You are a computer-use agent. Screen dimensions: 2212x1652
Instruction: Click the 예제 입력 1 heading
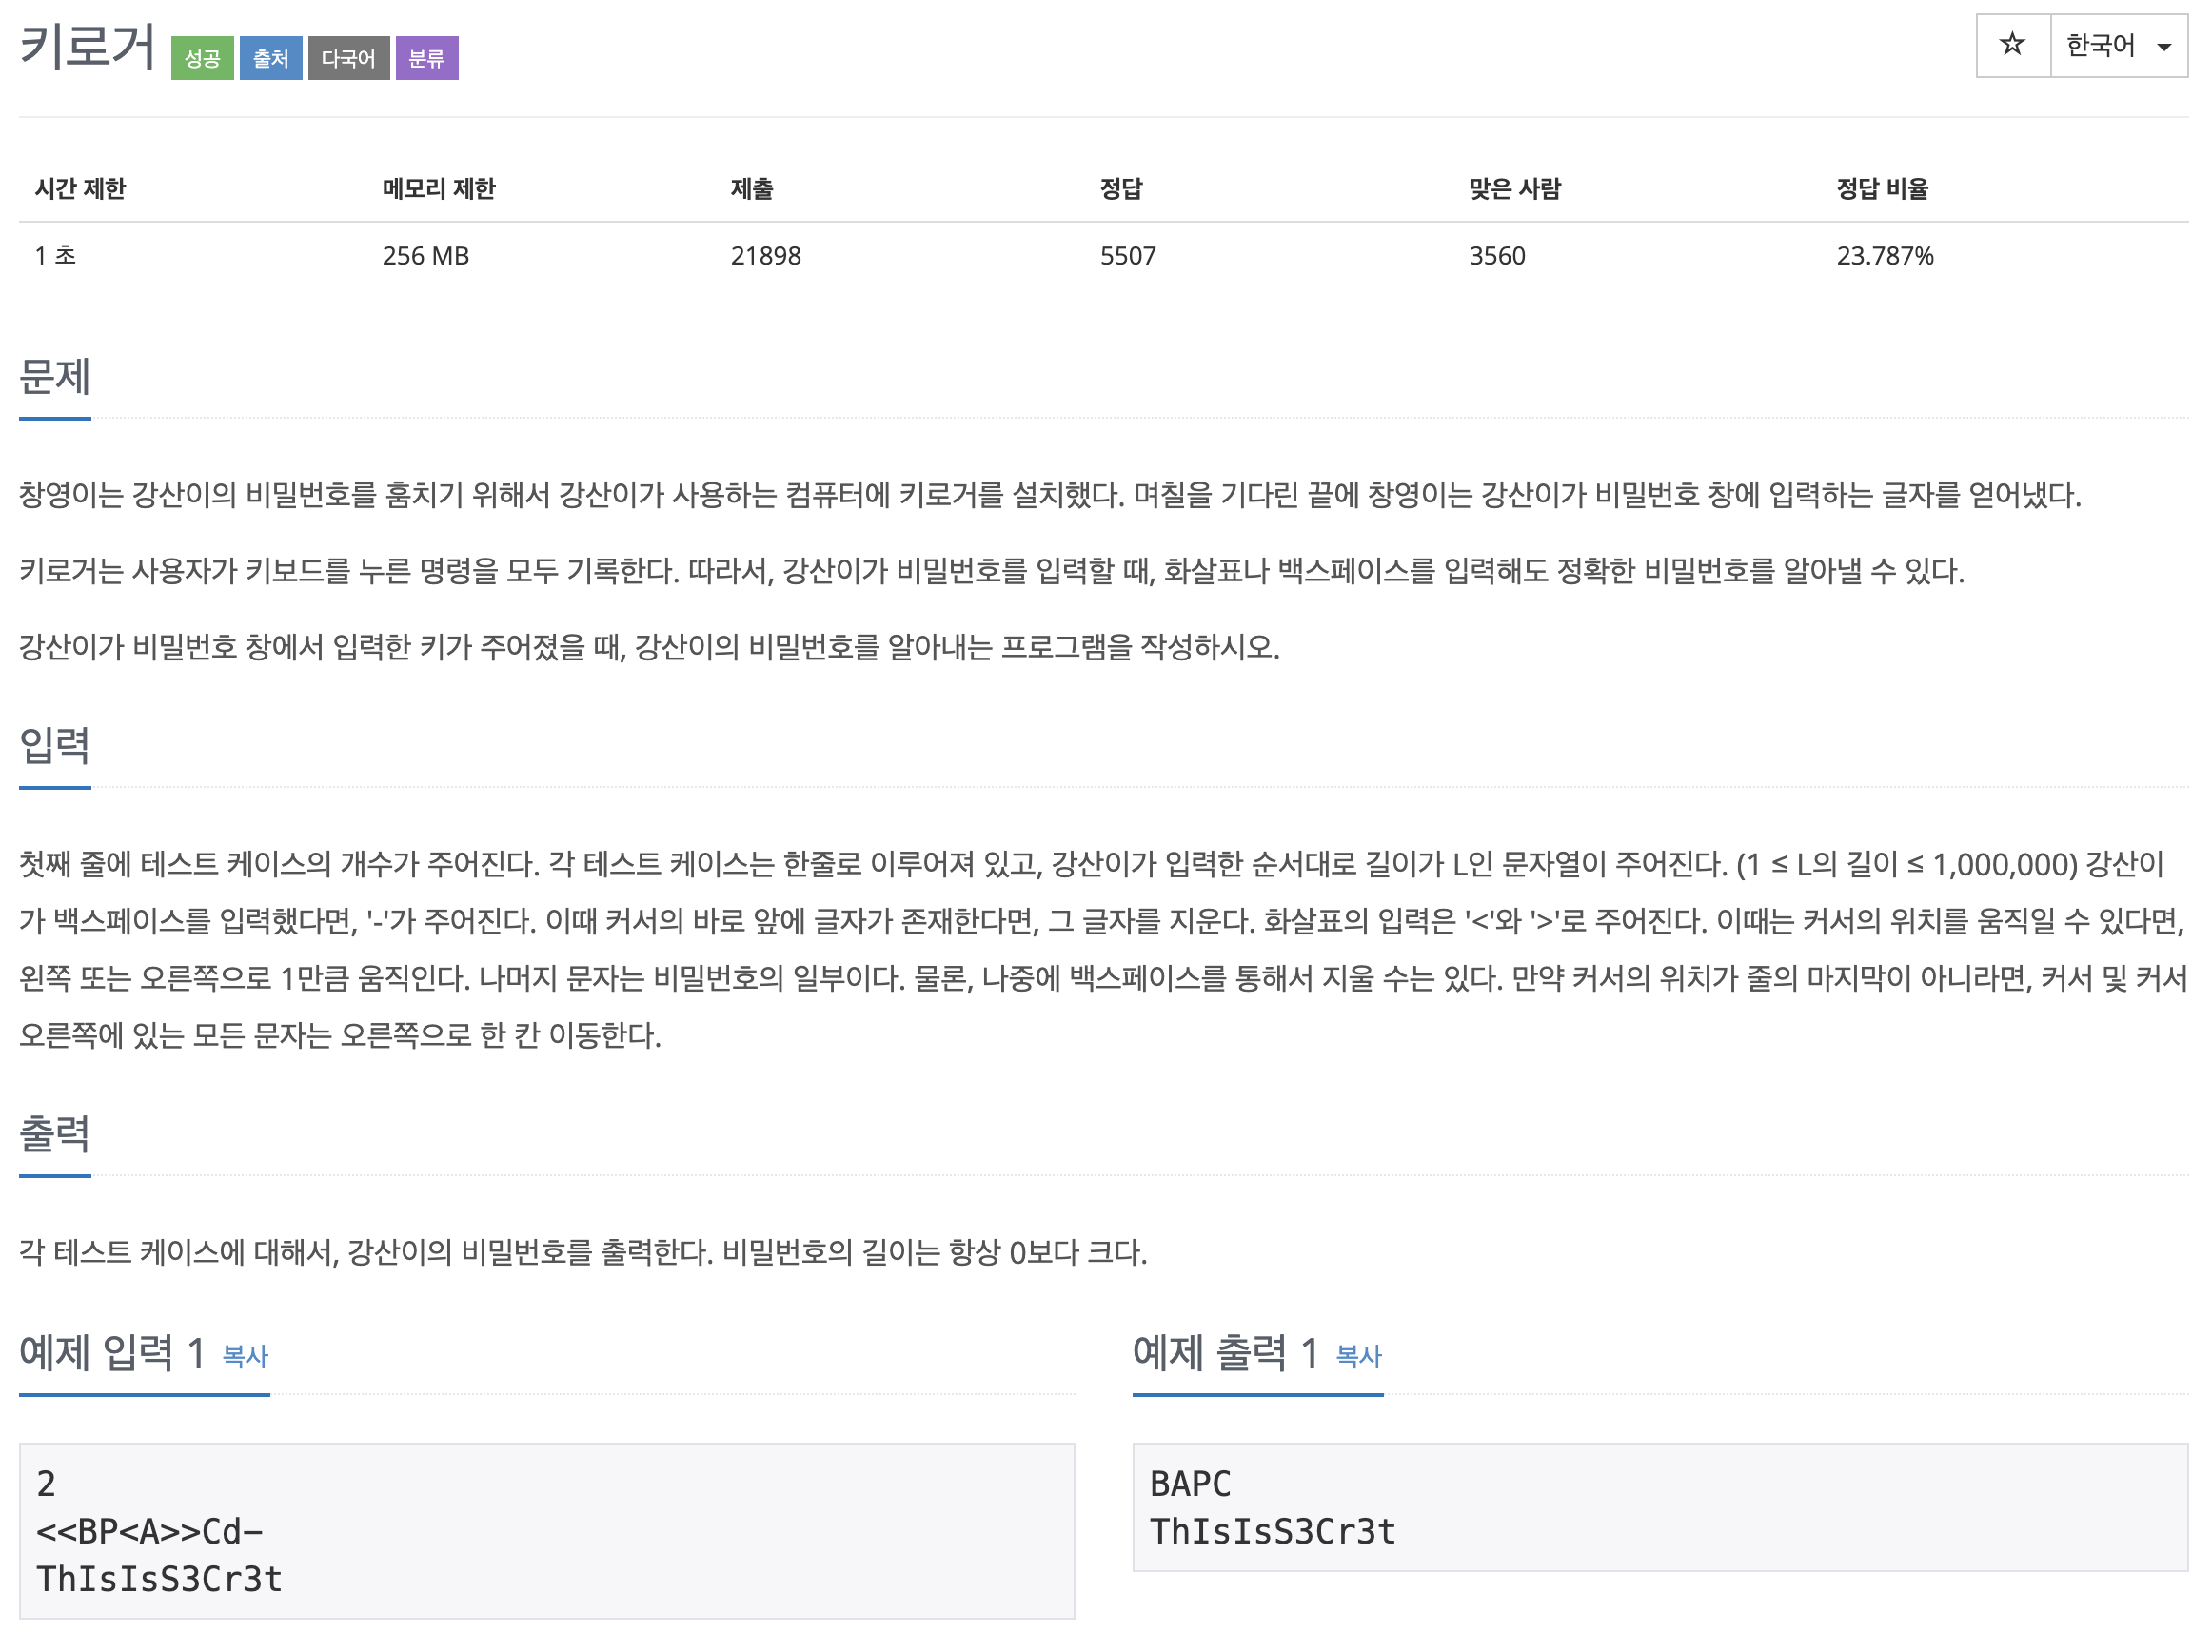[112, 1353]
